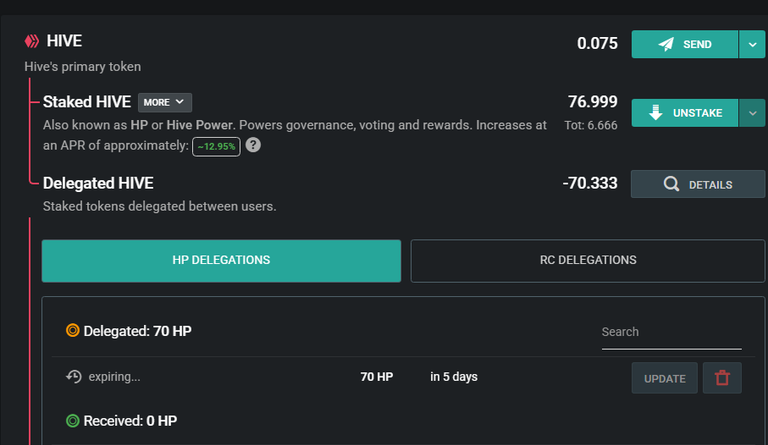Image resolution: width=768 pixels, height=445 pixels.
Task: Click the Staked HIVE amount 76.999
Action: pyautogui.click(x=593, y=102)
